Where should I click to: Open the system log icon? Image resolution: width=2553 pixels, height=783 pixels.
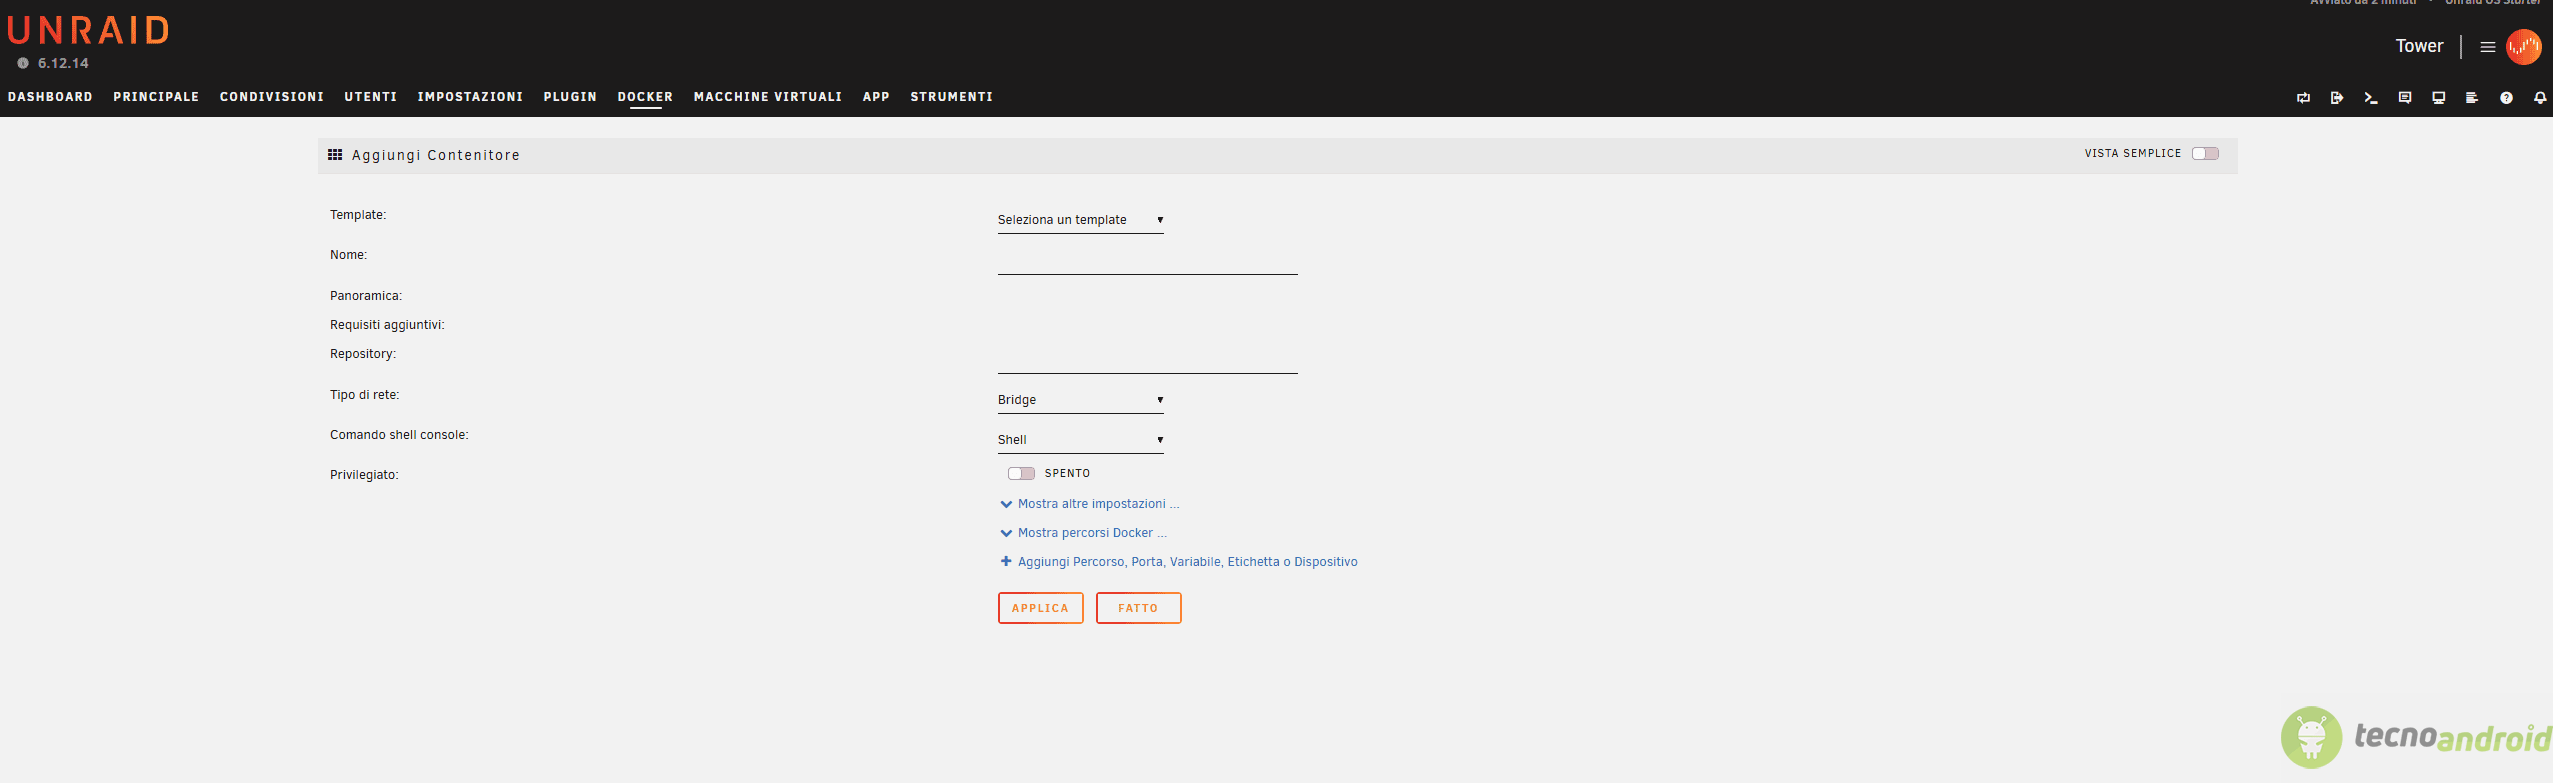[2472, 97]
